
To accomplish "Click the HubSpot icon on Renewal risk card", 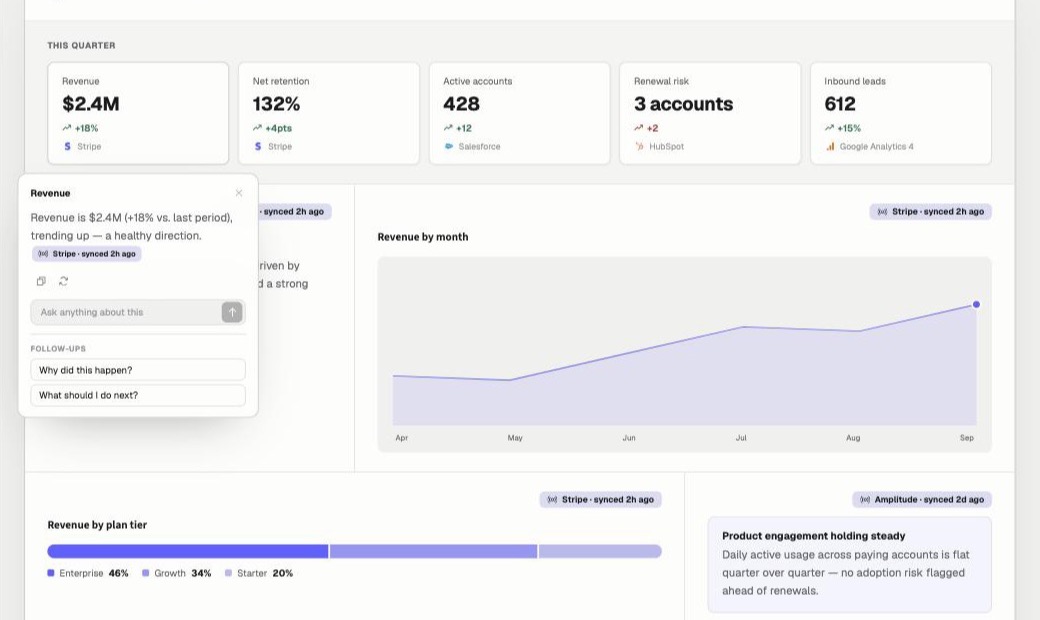I will 639,147.
